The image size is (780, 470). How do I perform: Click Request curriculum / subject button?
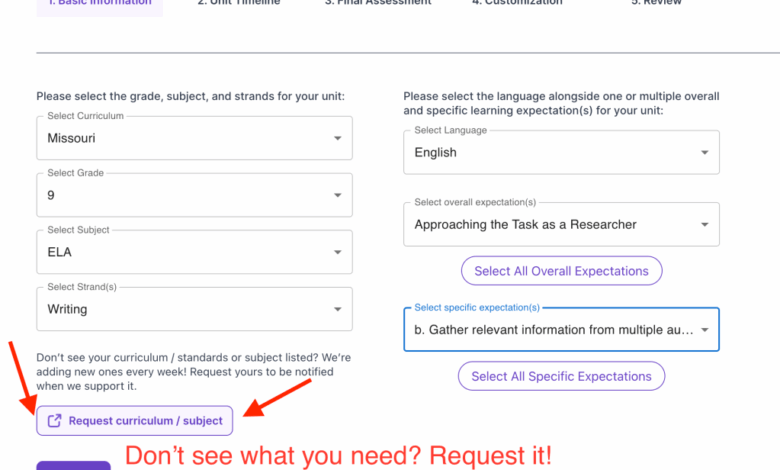[134, 421]
